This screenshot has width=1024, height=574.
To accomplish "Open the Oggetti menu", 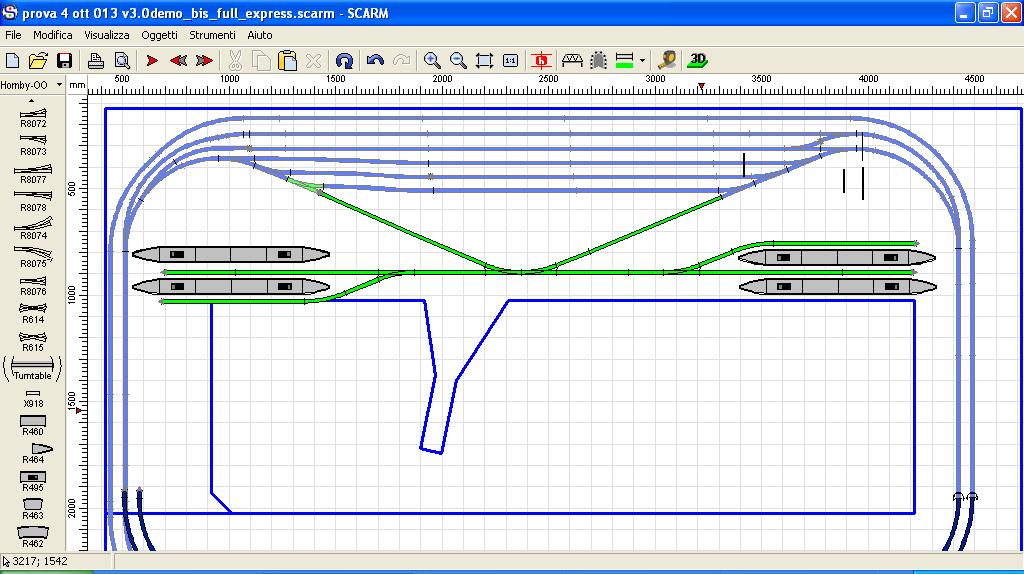I will tap(159, 35).
